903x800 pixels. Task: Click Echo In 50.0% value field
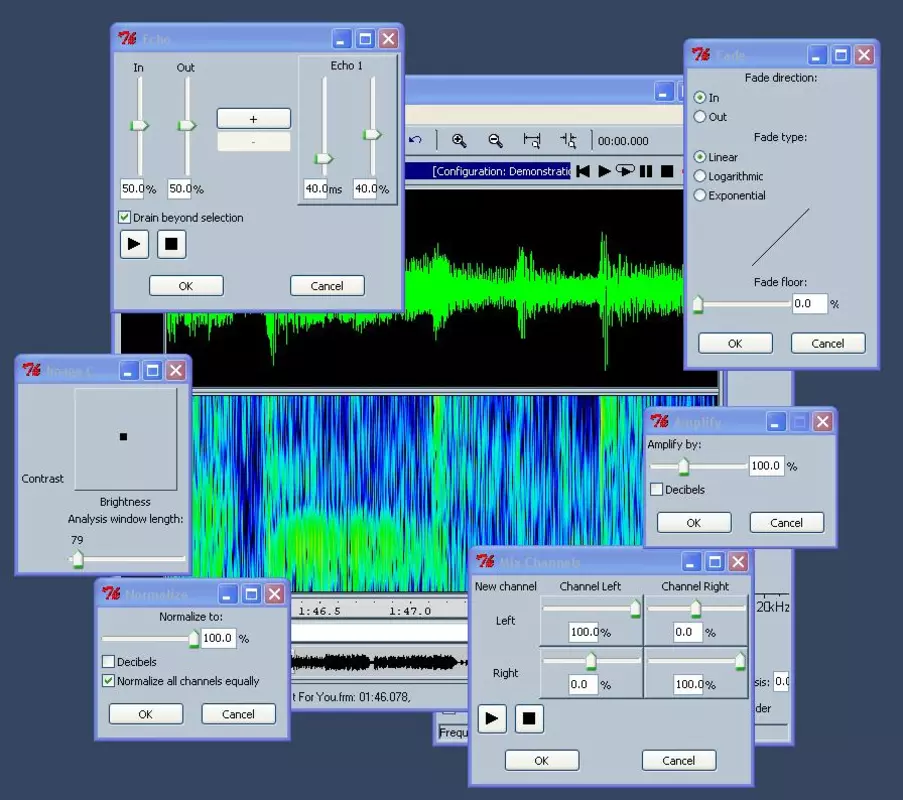pos(134,188)
